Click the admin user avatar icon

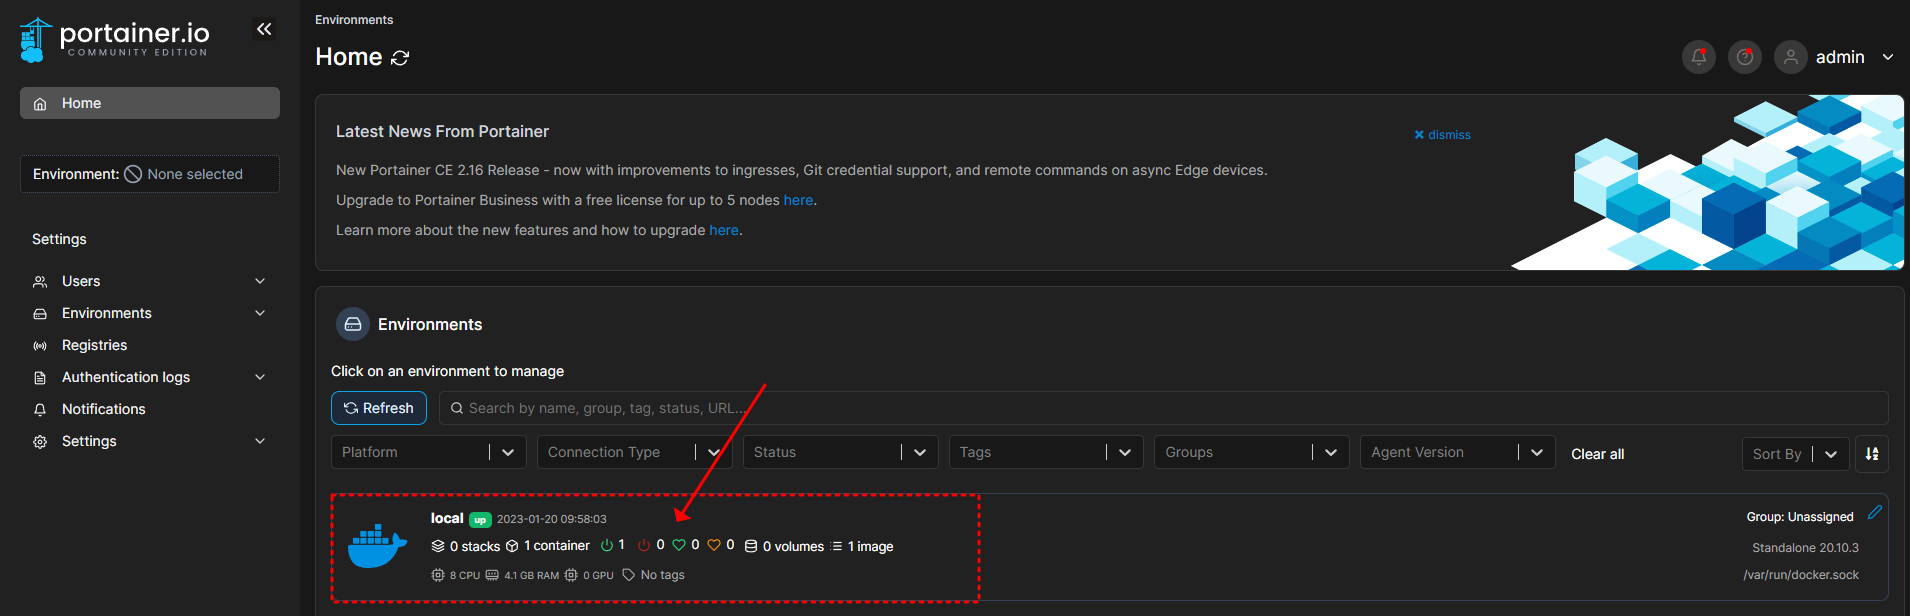1791,57
